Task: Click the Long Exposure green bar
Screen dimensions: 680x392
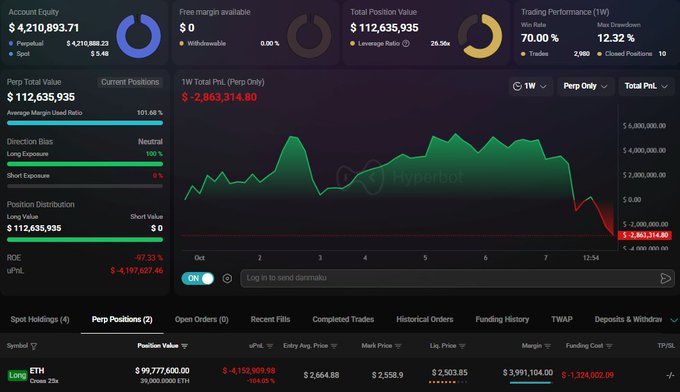Action: tap(85, 164)
